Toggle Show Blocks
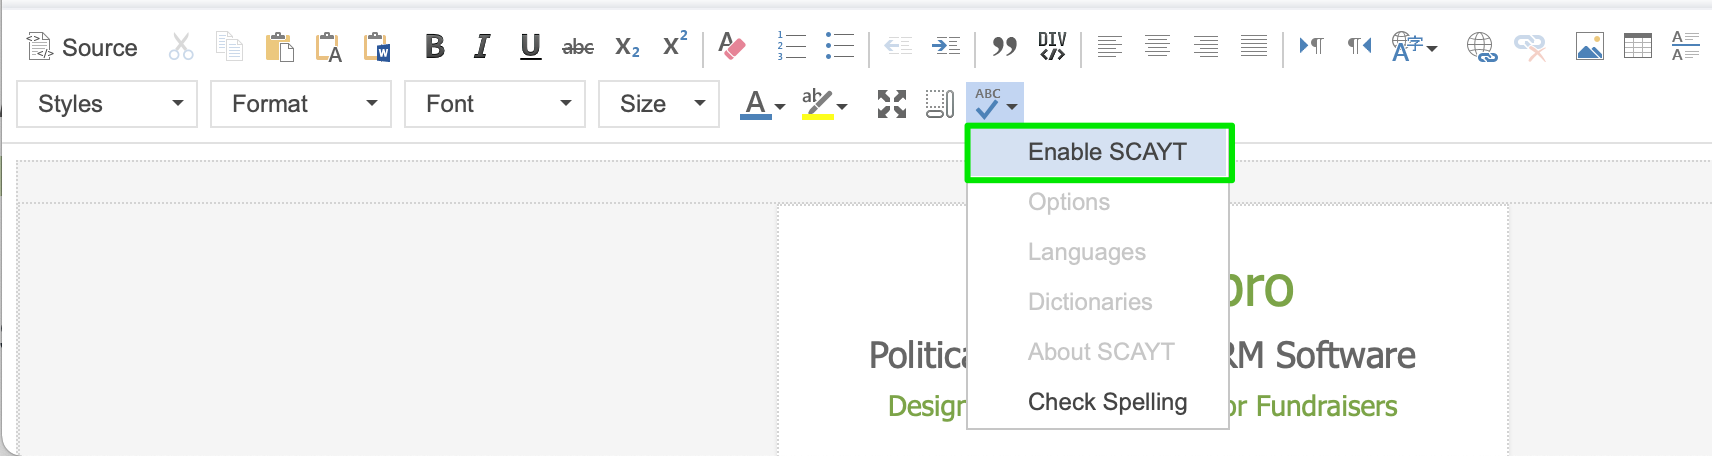Viewport: 1712px width, 456px height. point(939,104)
